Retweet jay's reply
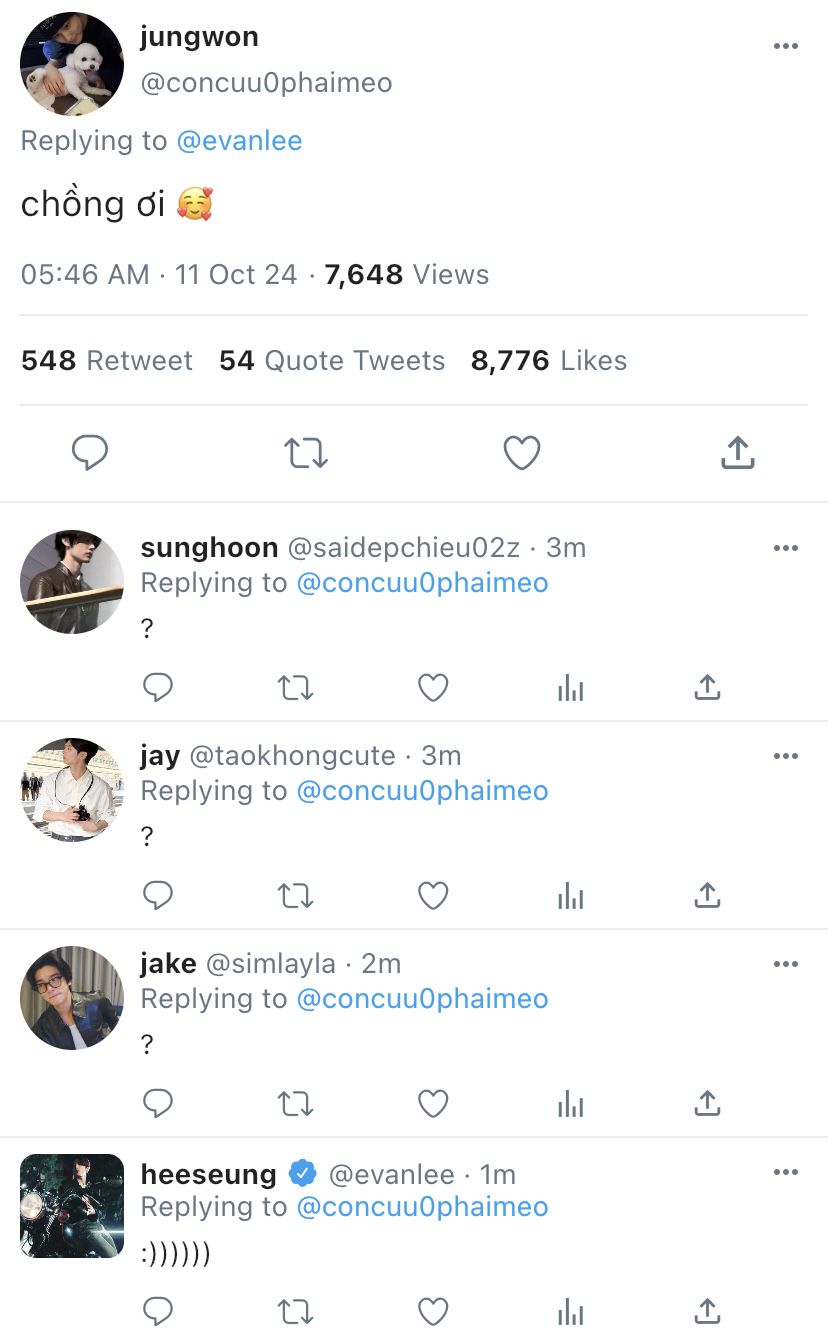 pyautogui.click(x=295, y=896)
